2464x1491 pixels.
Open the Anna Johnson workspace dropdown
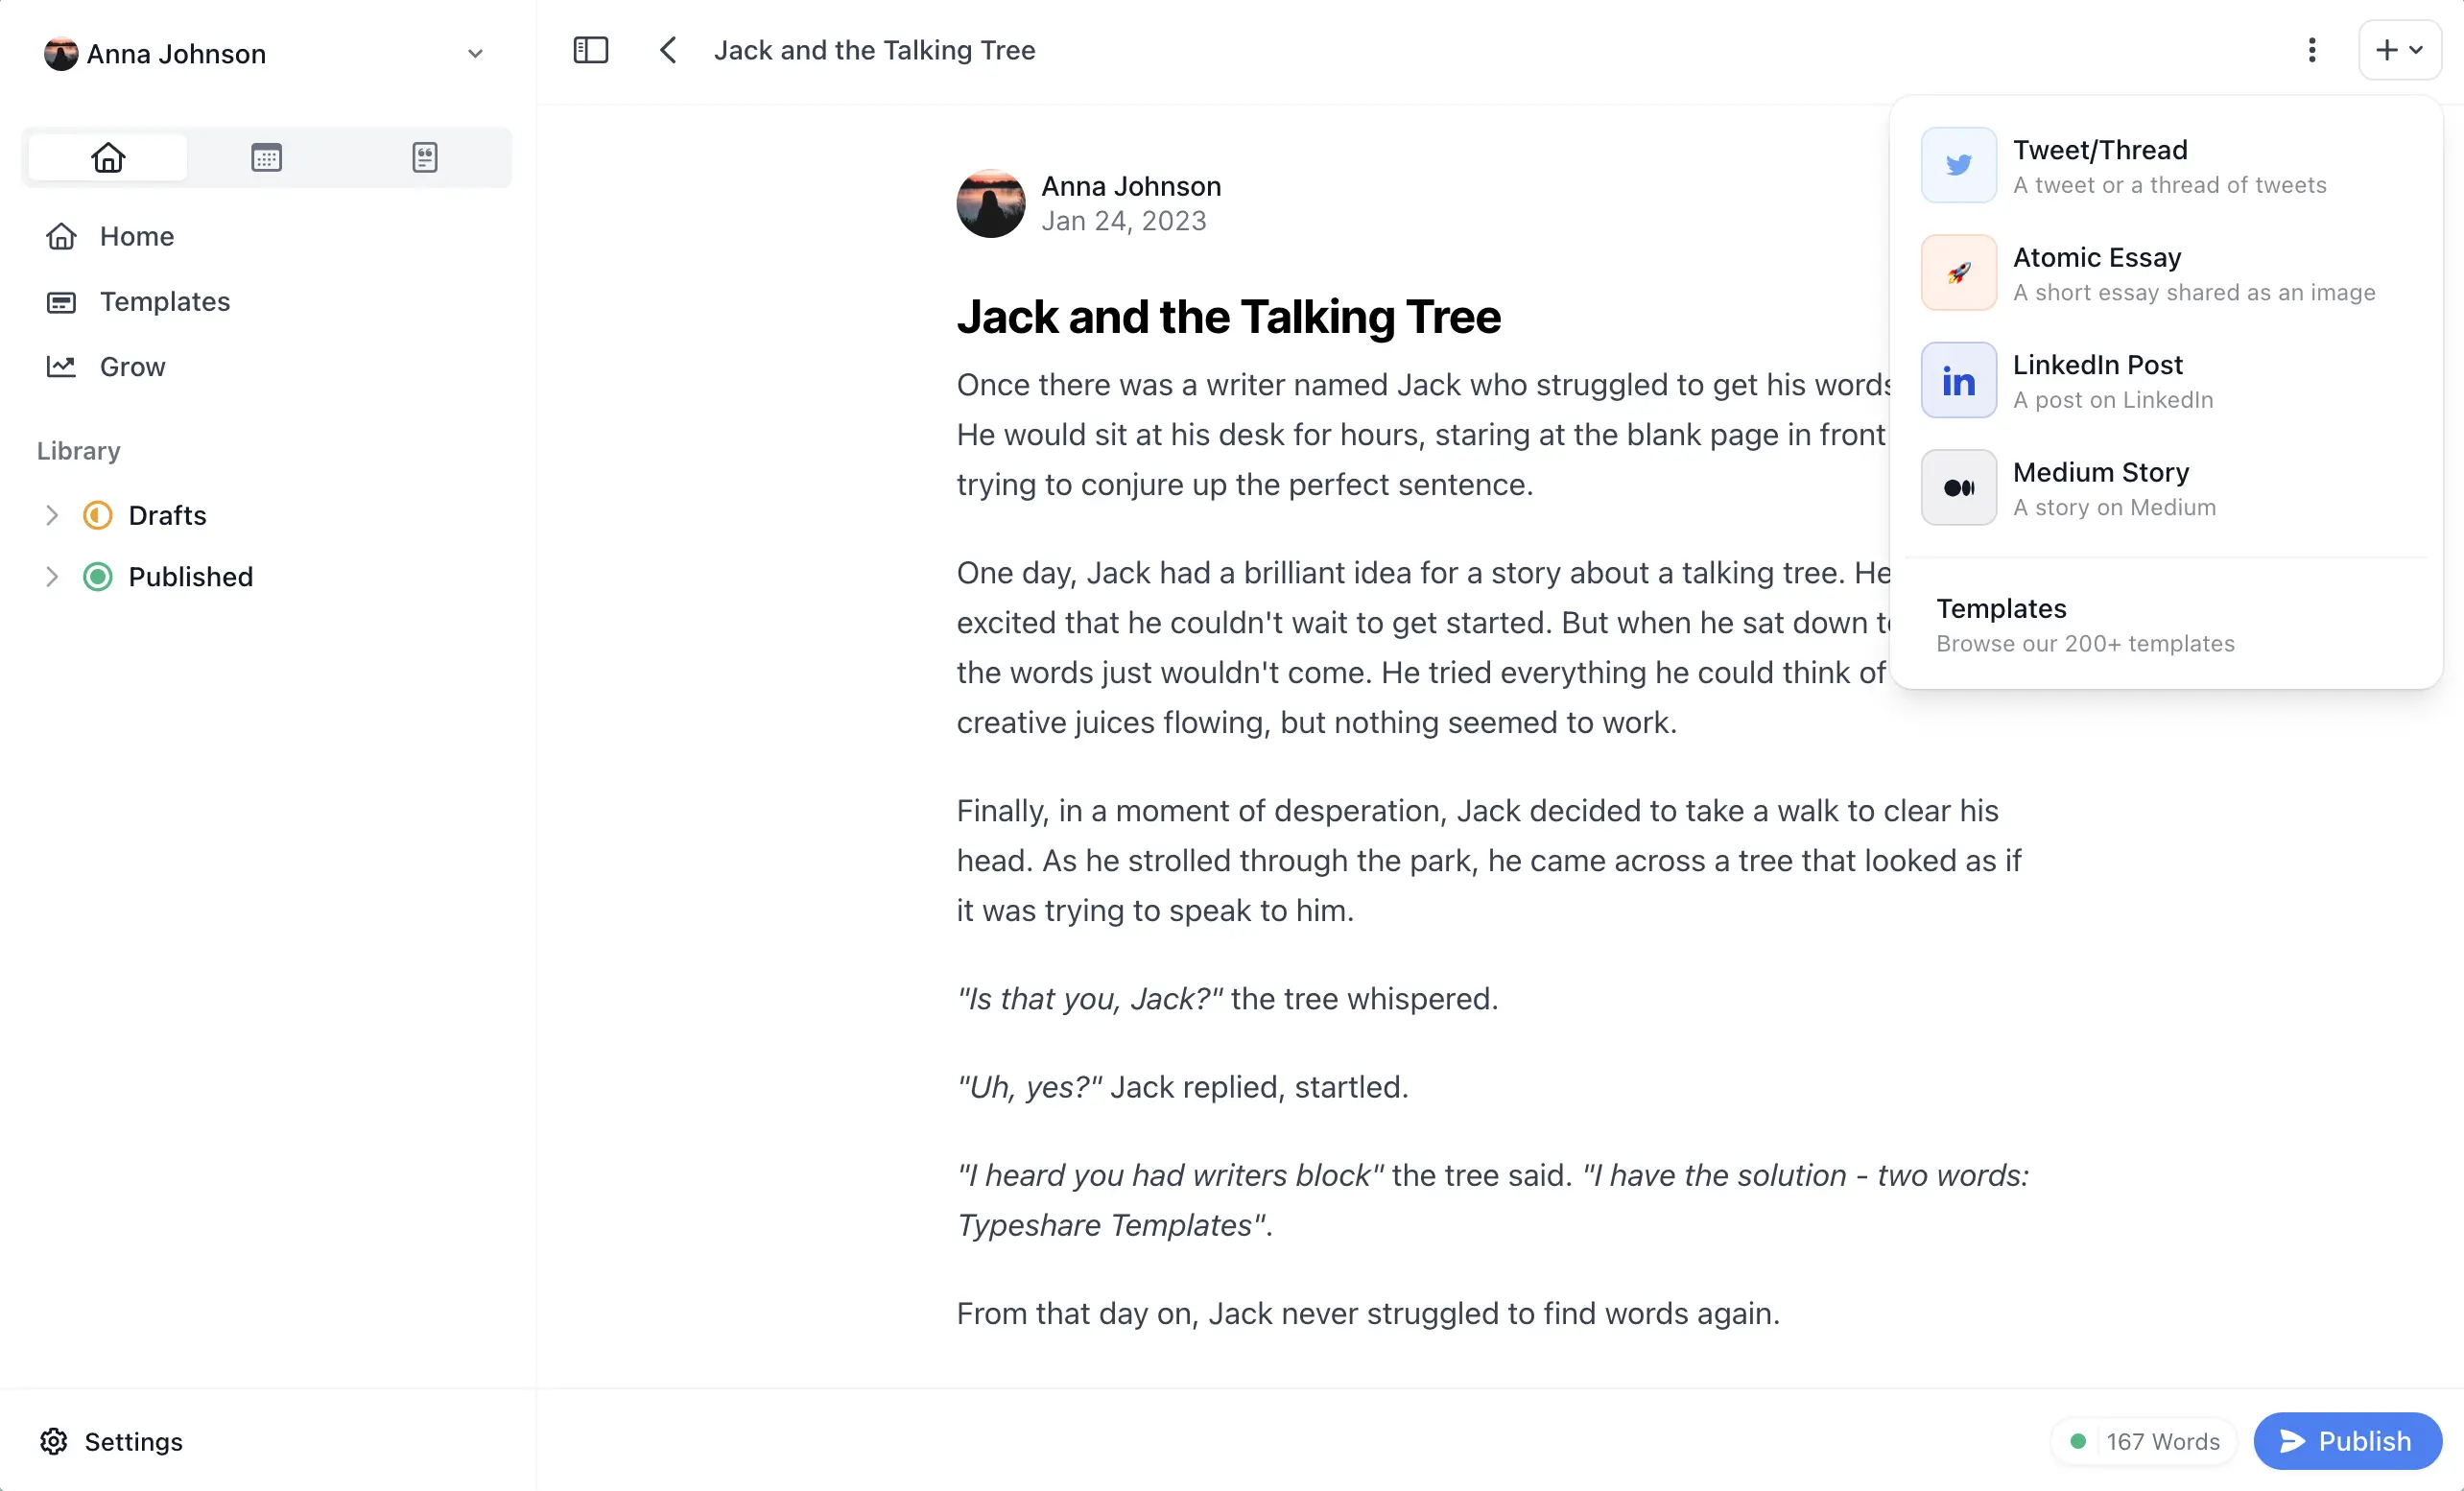pyautogui.click(x=475, y=53)
